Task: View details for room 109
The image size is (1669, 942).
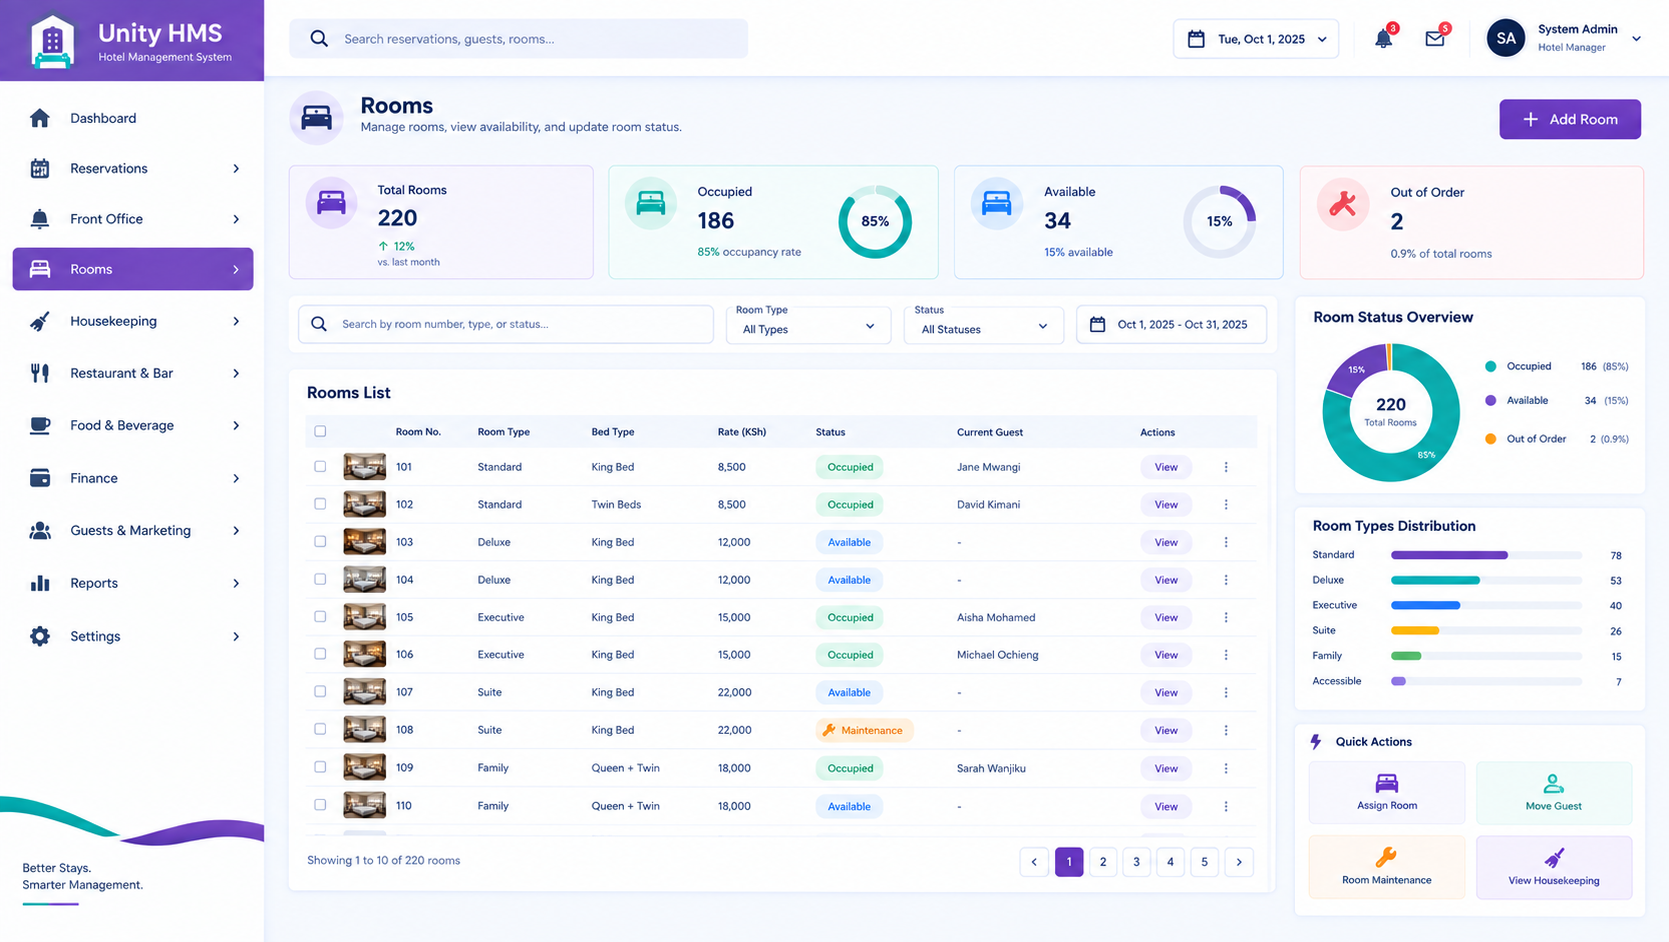Action: tap(1166, 768)
